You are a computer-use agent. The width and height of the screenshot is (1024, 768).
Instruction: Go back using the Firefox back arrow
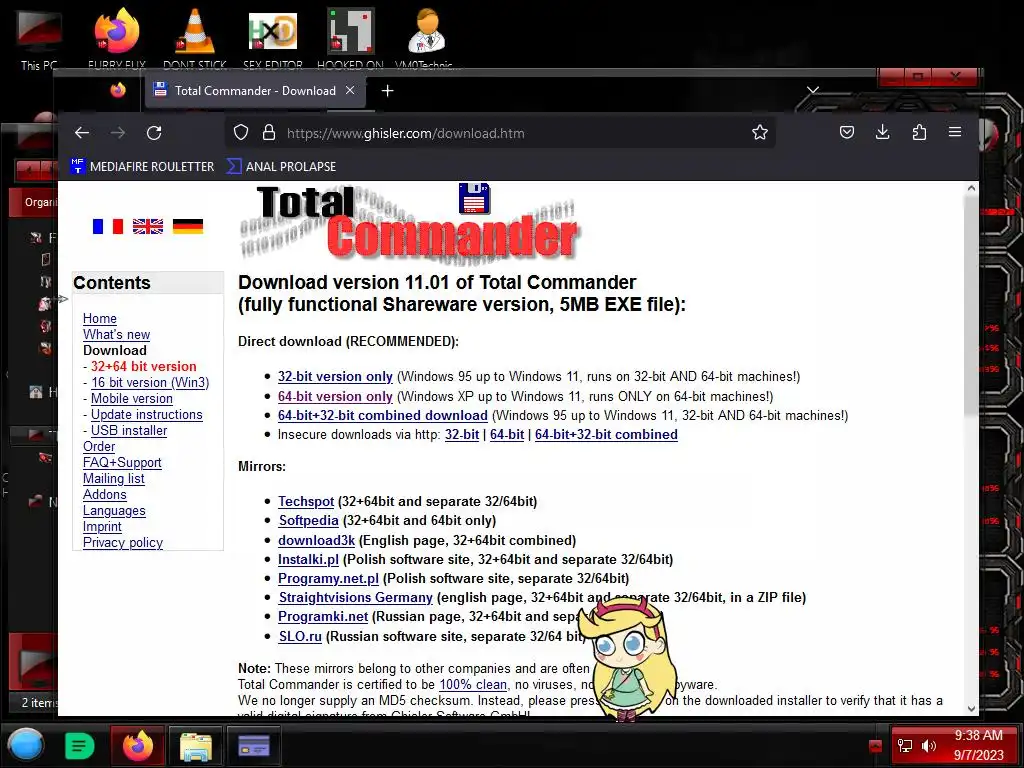[x=82, y=133]
